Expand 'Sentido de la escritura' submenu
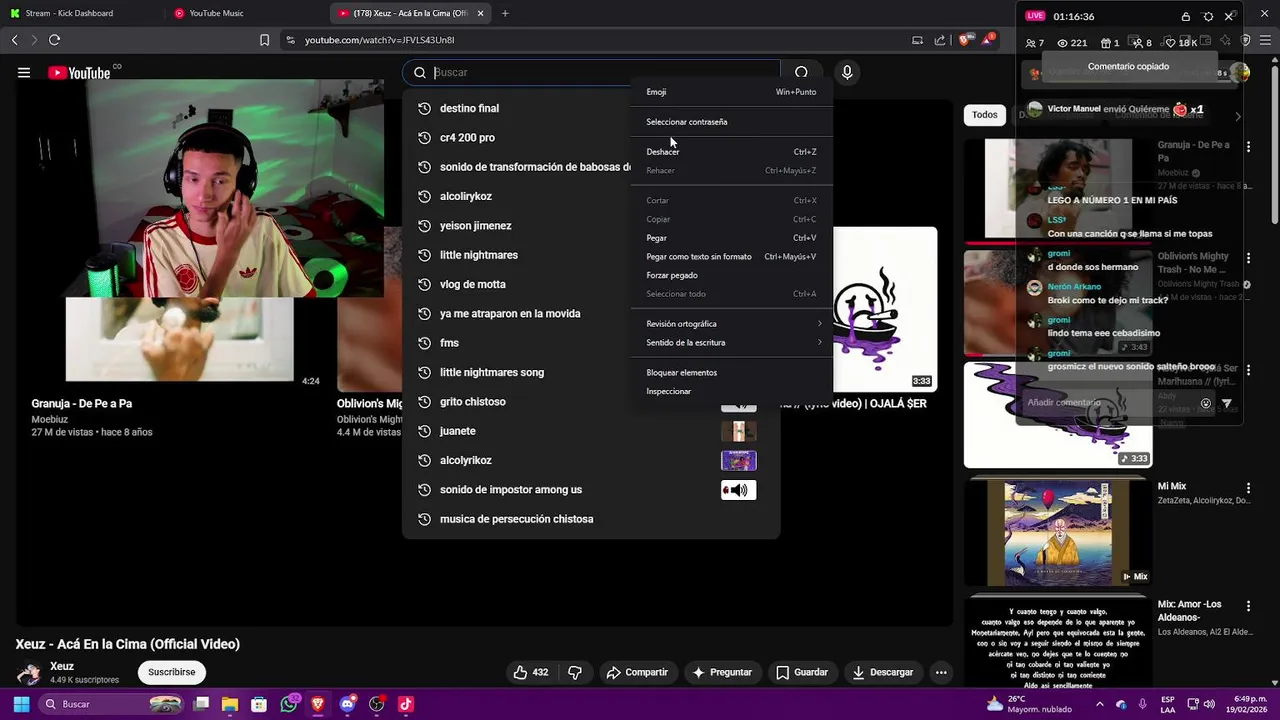1280x720 pixels. (x=732, y=342)
